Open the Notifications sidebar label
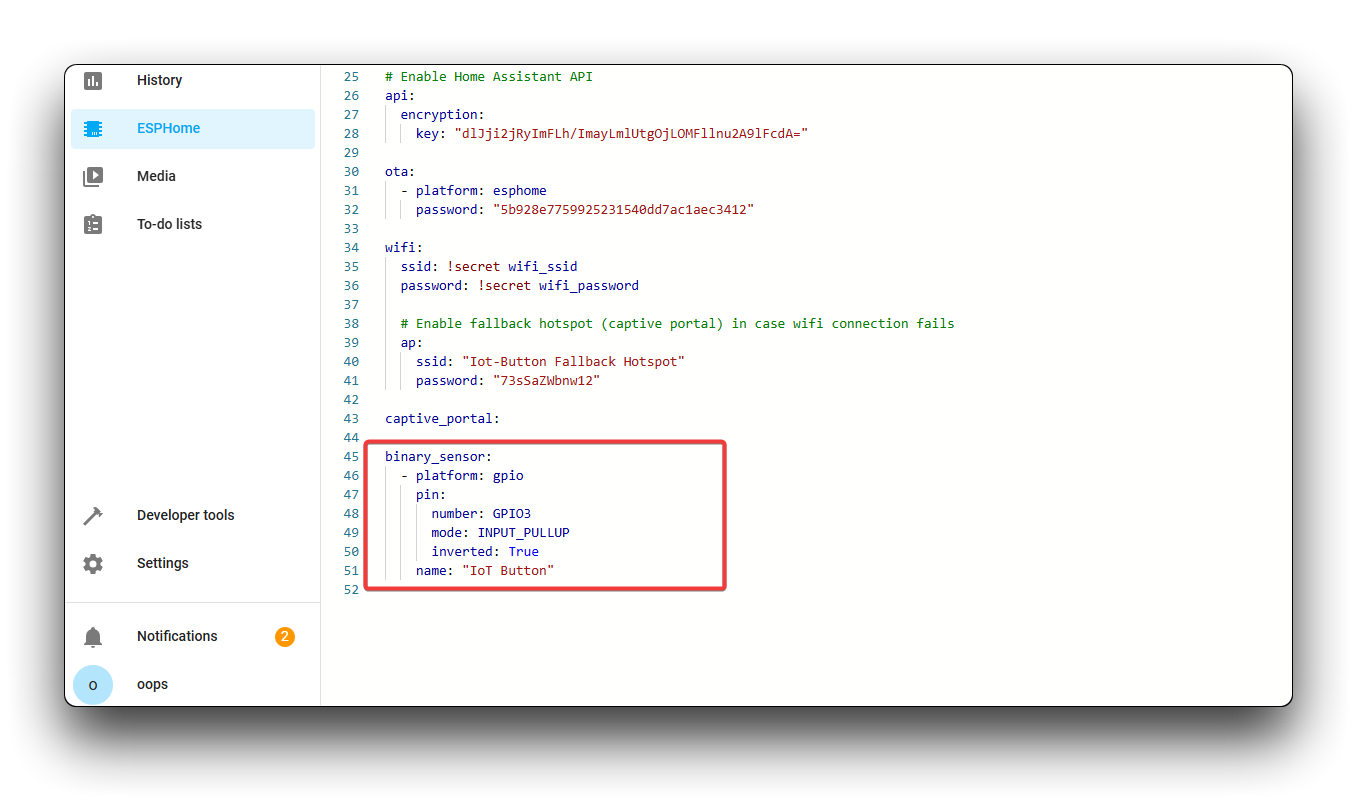The width and height of the screenshot is (1357, 803). pos(177,636)
